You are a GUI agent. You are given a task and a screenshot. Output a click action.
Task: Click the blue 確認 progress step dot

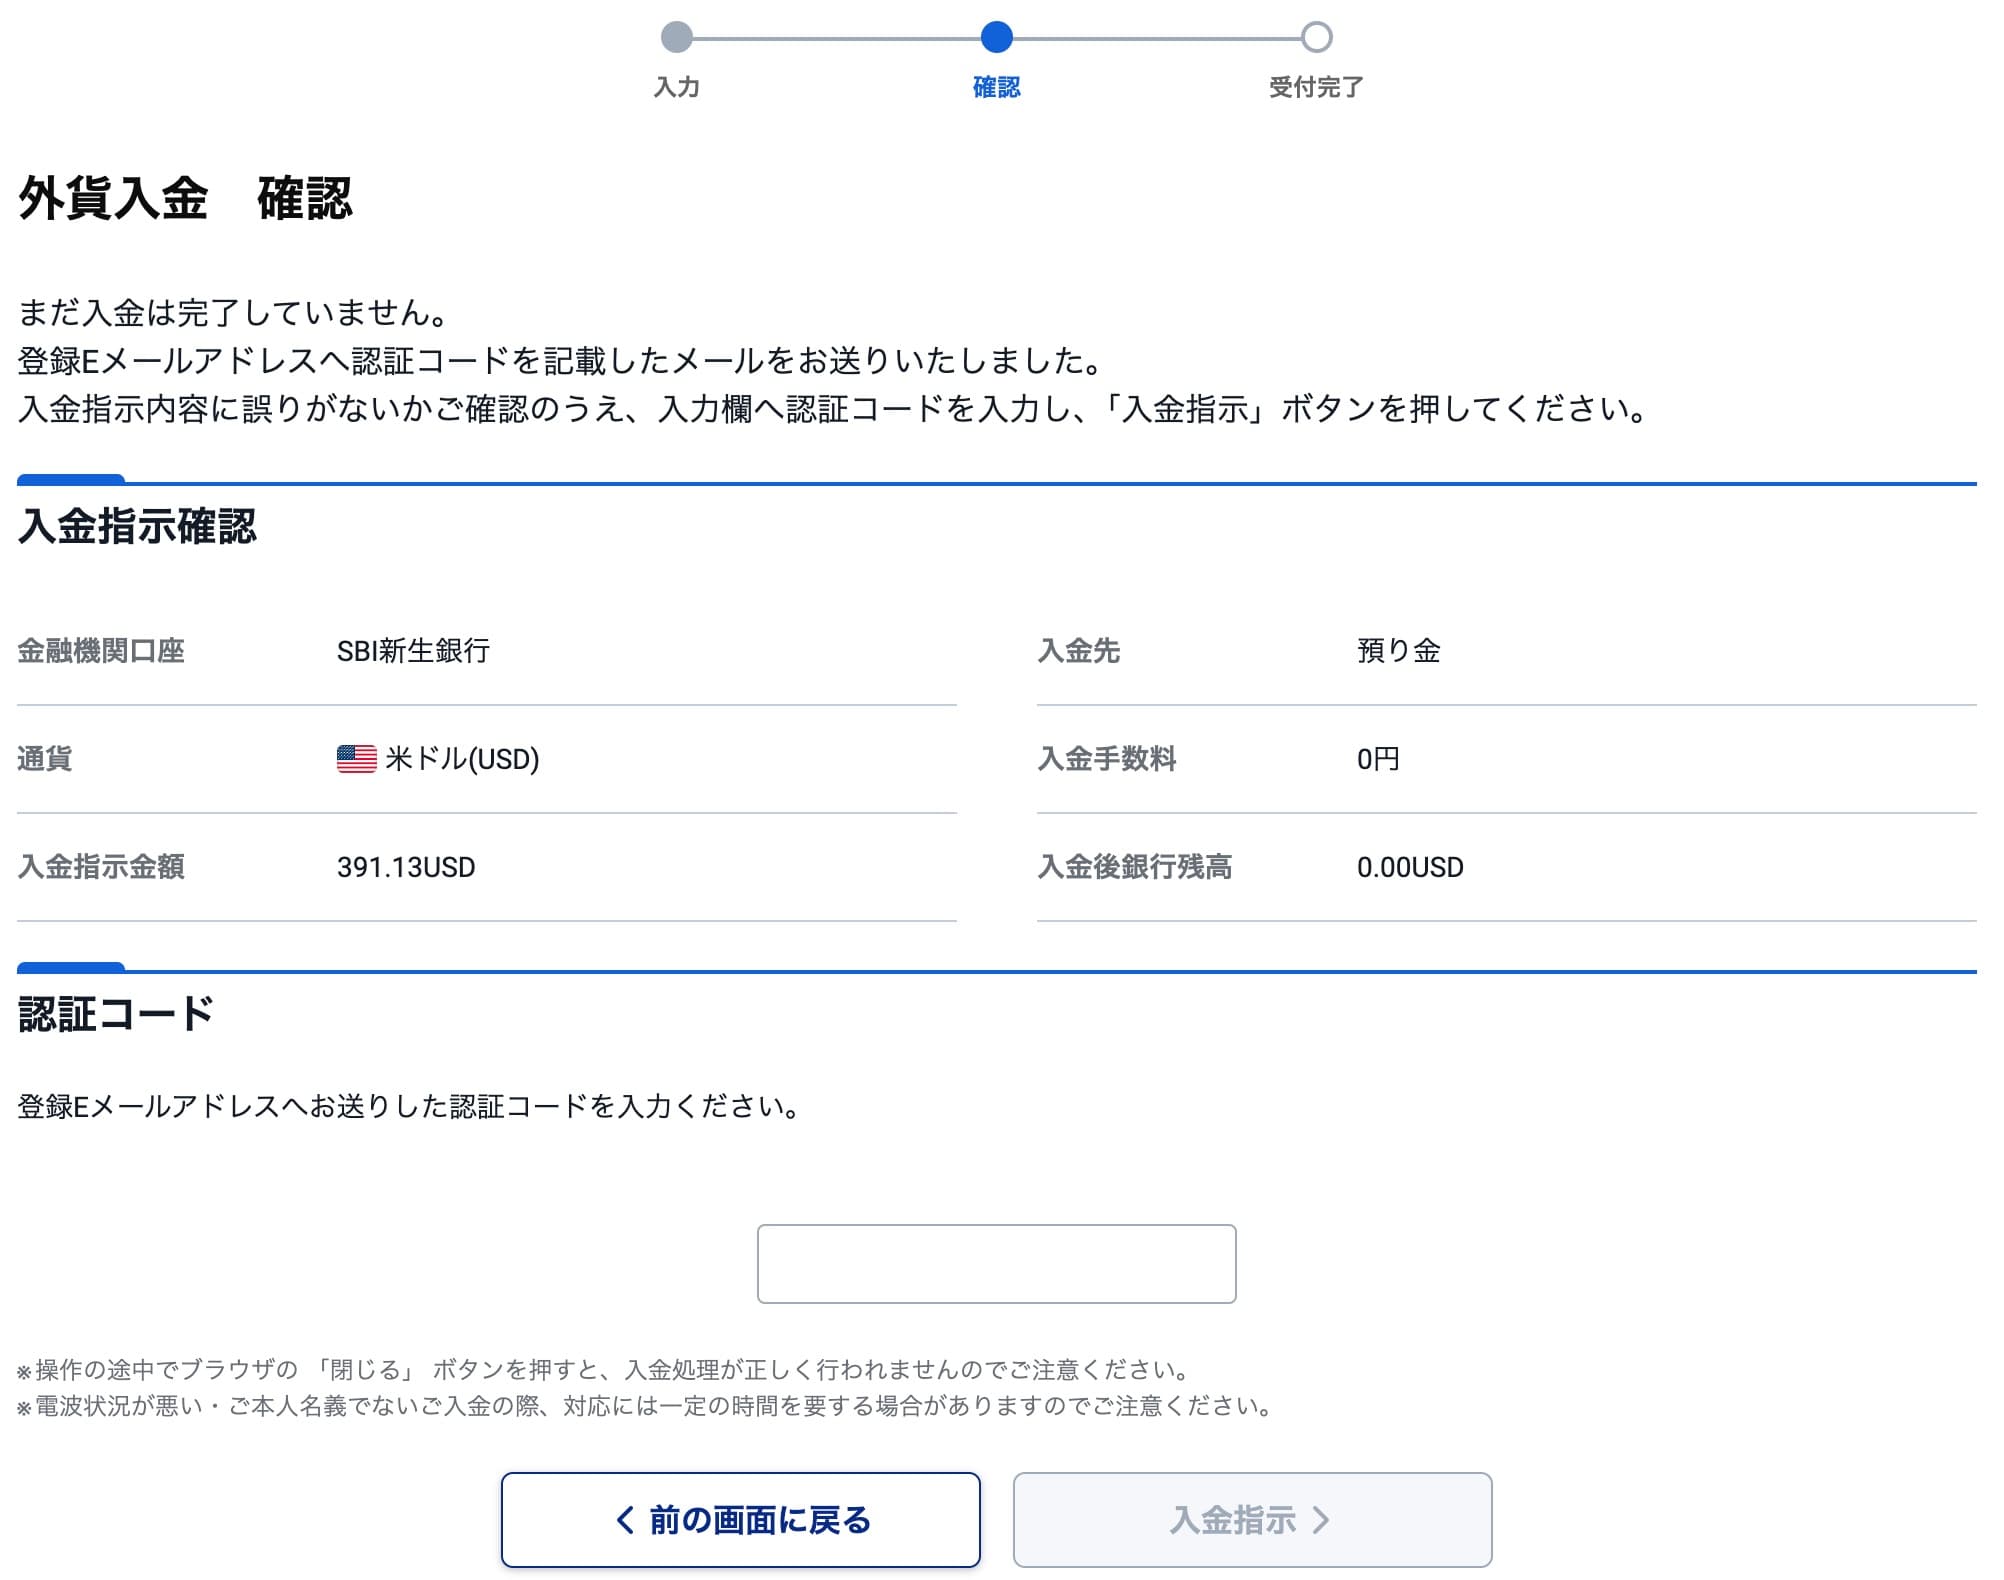click(x=997, y=37)
